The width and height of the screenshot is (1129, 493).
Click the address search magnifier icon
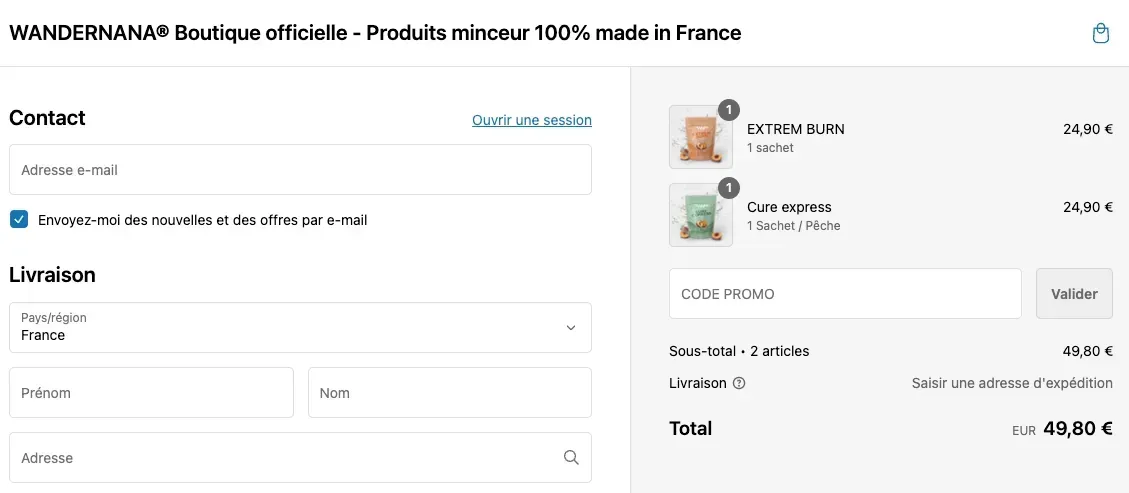pyautogui.click(x=571, y=458)
